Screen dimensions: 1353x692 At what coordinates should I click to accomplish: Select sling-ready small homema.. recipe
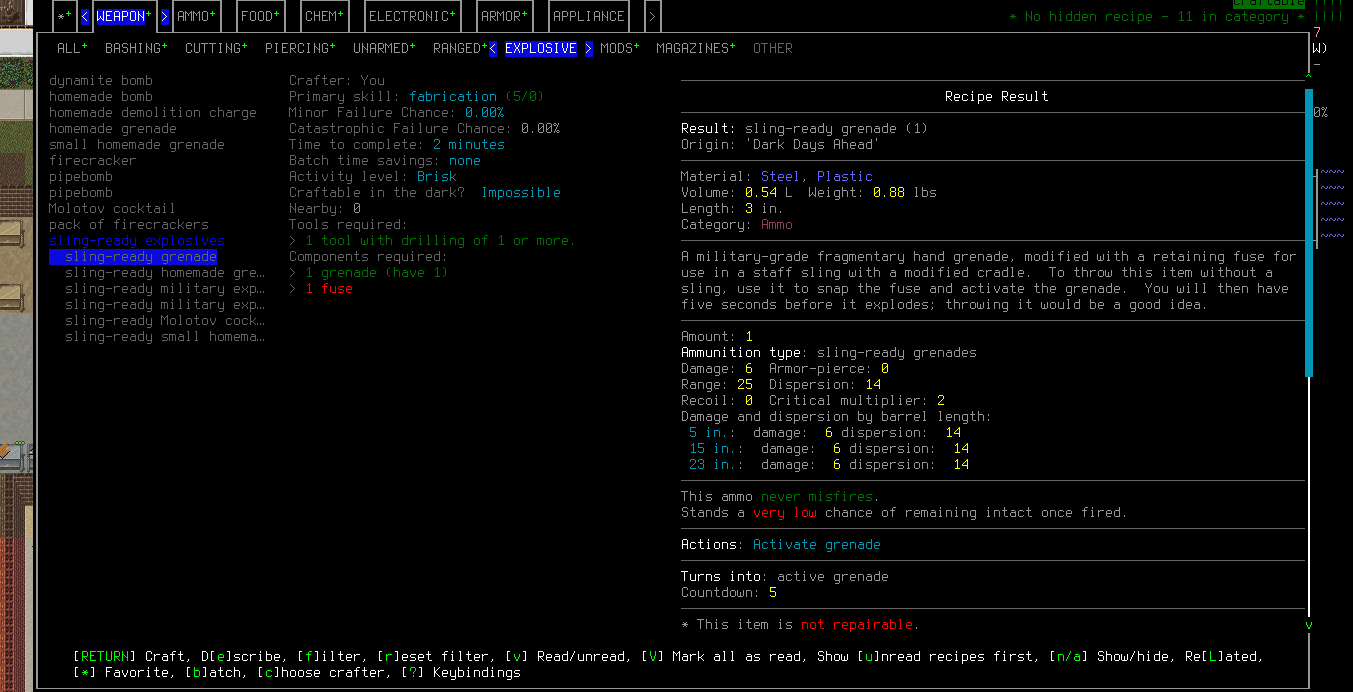pos(165,336)
